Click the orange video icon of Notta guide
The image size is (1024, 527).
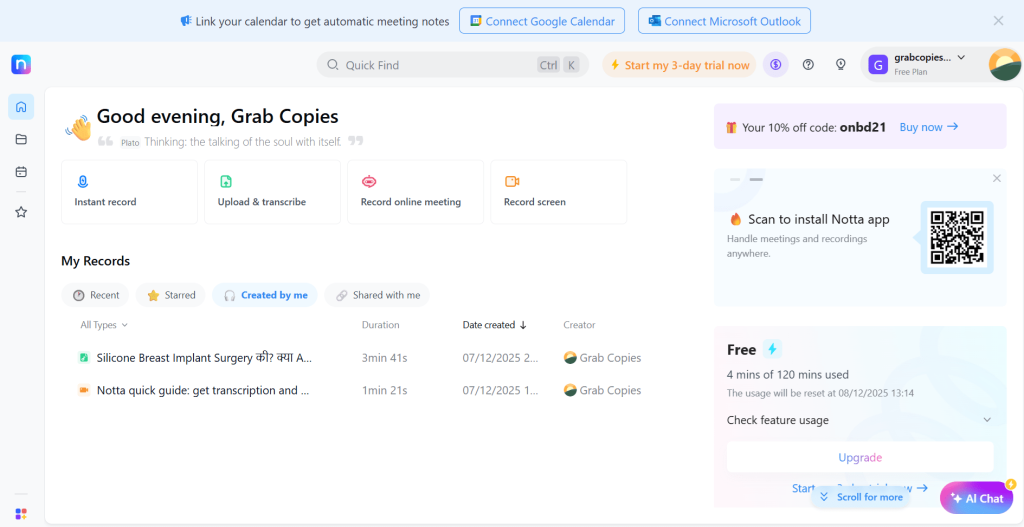(84, 391)
